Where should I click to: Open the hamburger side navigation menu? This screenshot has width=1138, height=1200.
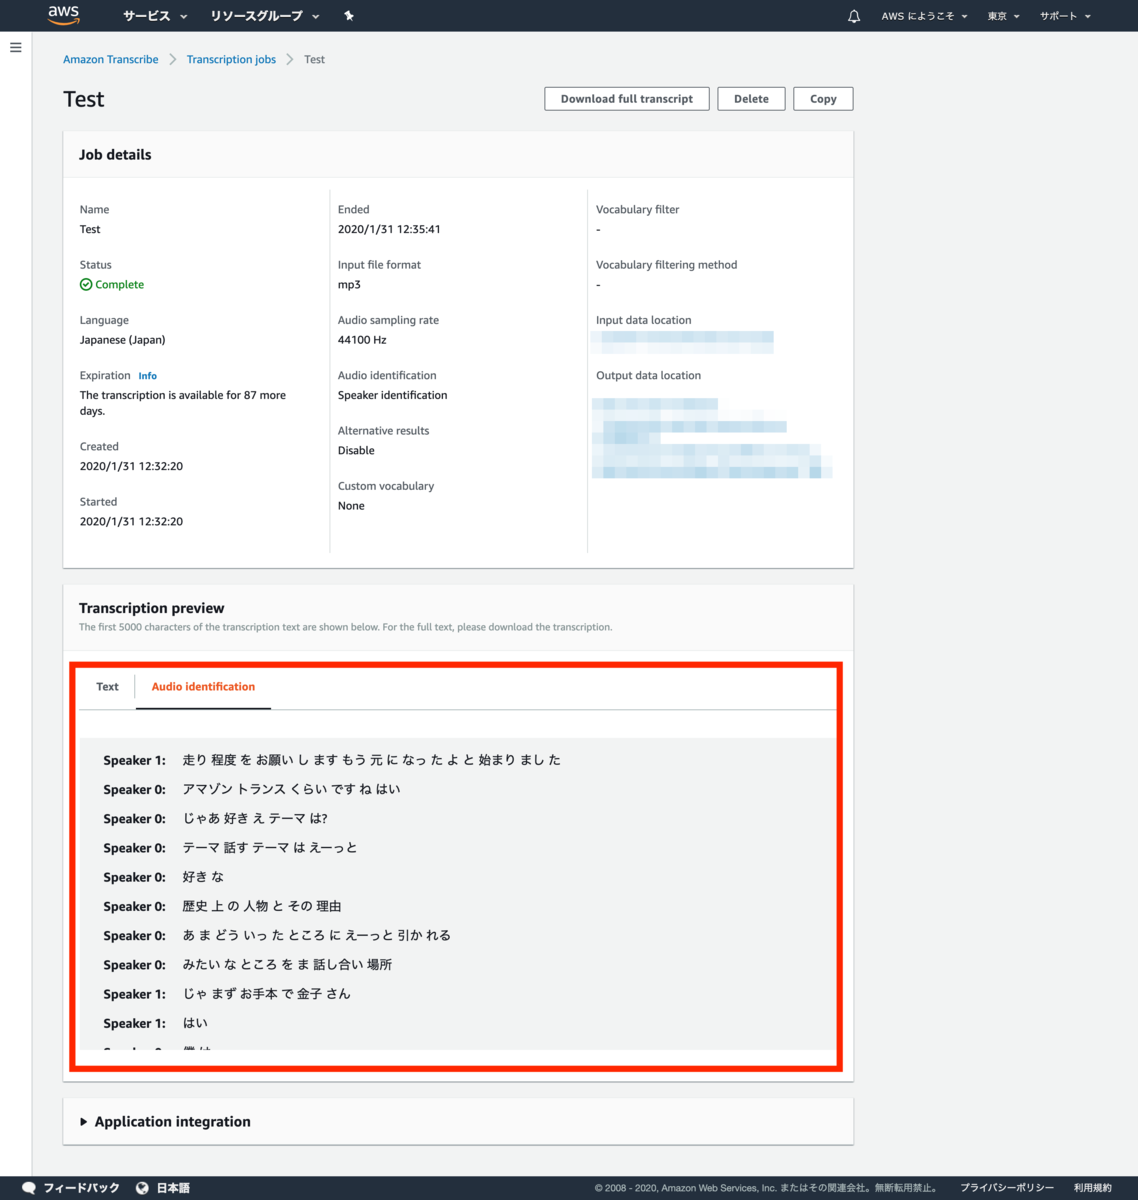click(16, 47)
